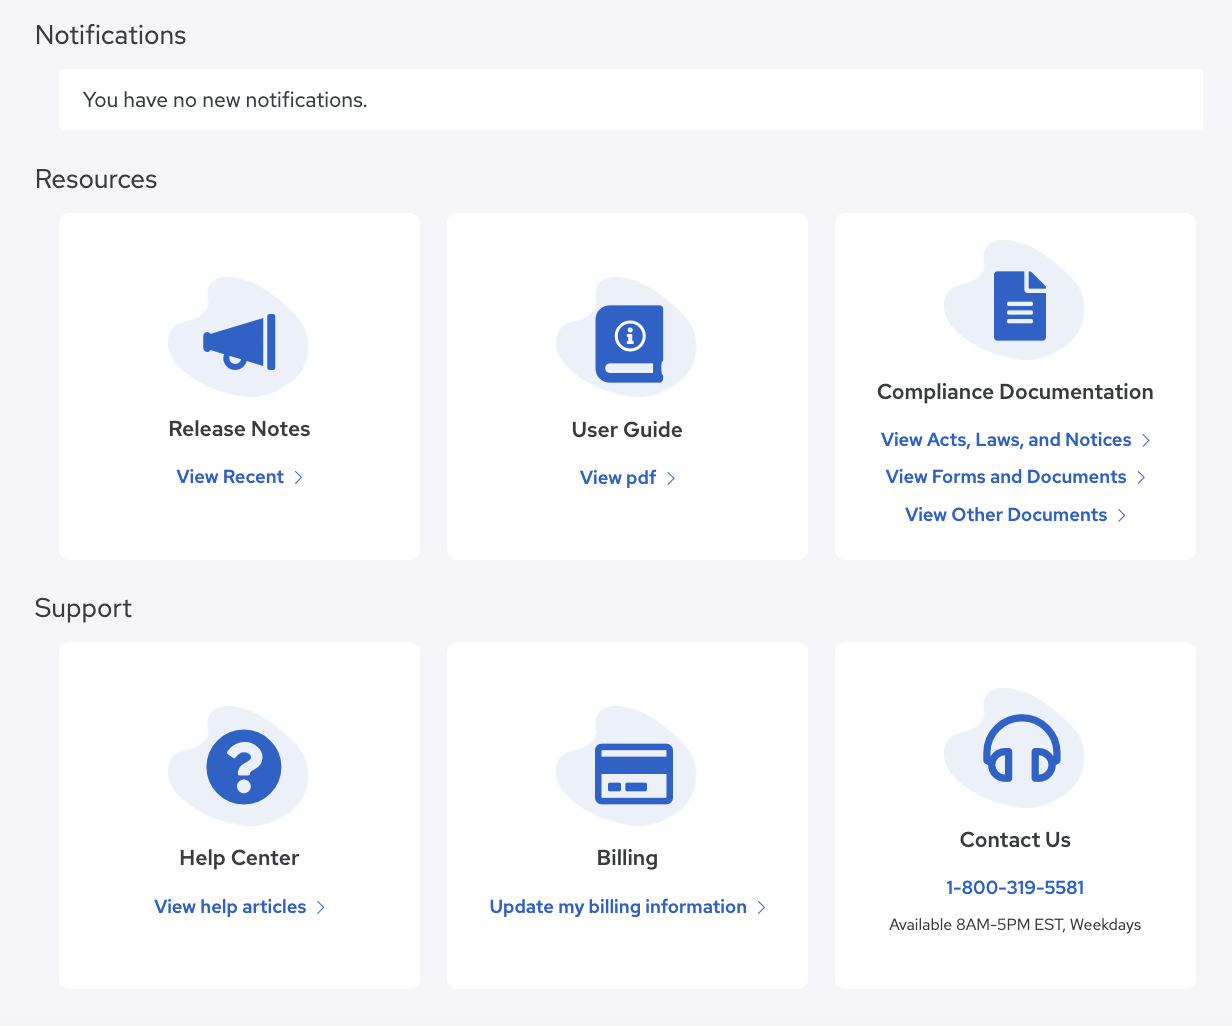1232x1026 pixels.
Task: Click the Compliance Documentation file icon
Action: [x=1019, y=306]
